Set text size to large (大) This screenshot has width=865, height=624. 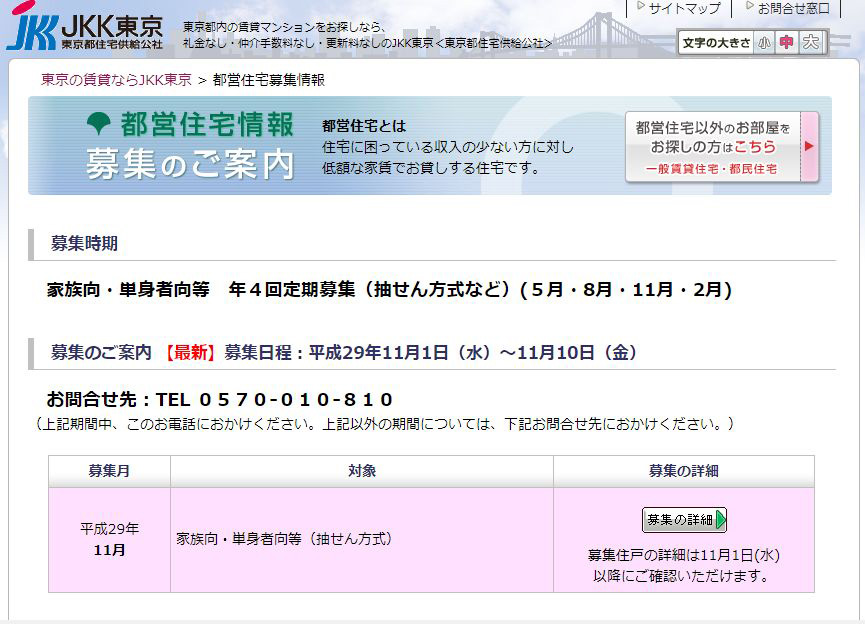pyautogui.click(x=811, y=42)
